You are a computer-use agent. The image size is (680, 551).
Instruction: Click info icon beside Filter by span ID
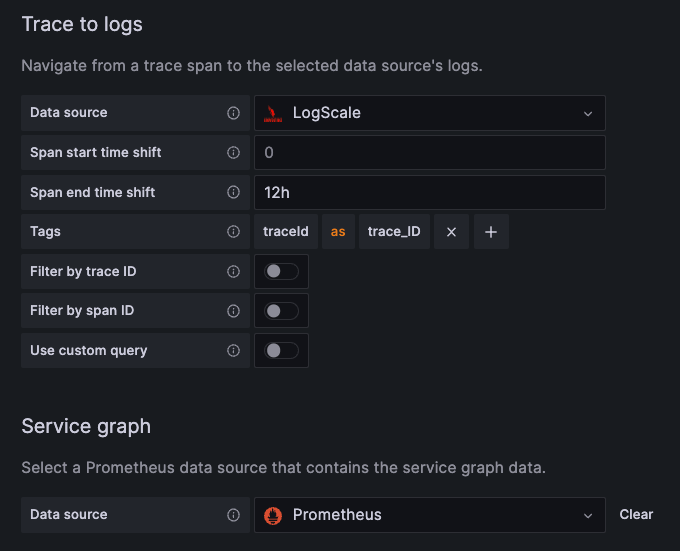coord(233,310)
